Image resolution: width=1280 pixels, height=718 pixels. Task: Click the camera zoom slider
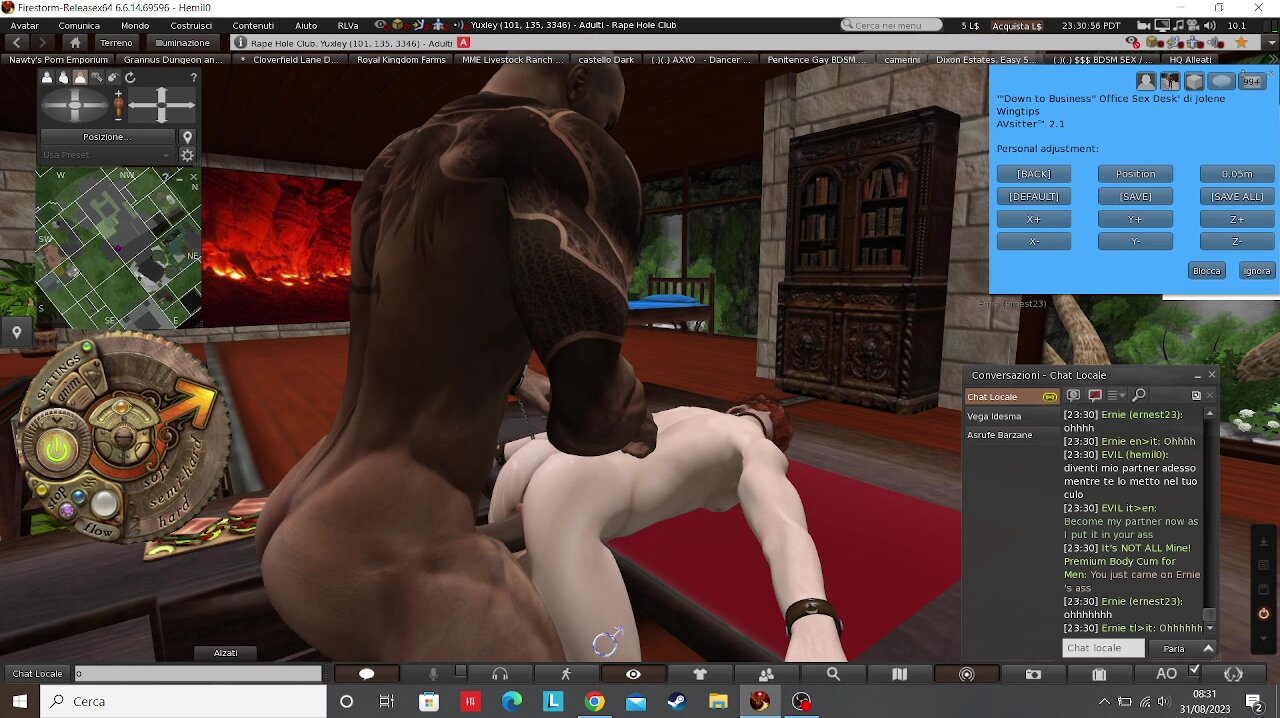118,104
